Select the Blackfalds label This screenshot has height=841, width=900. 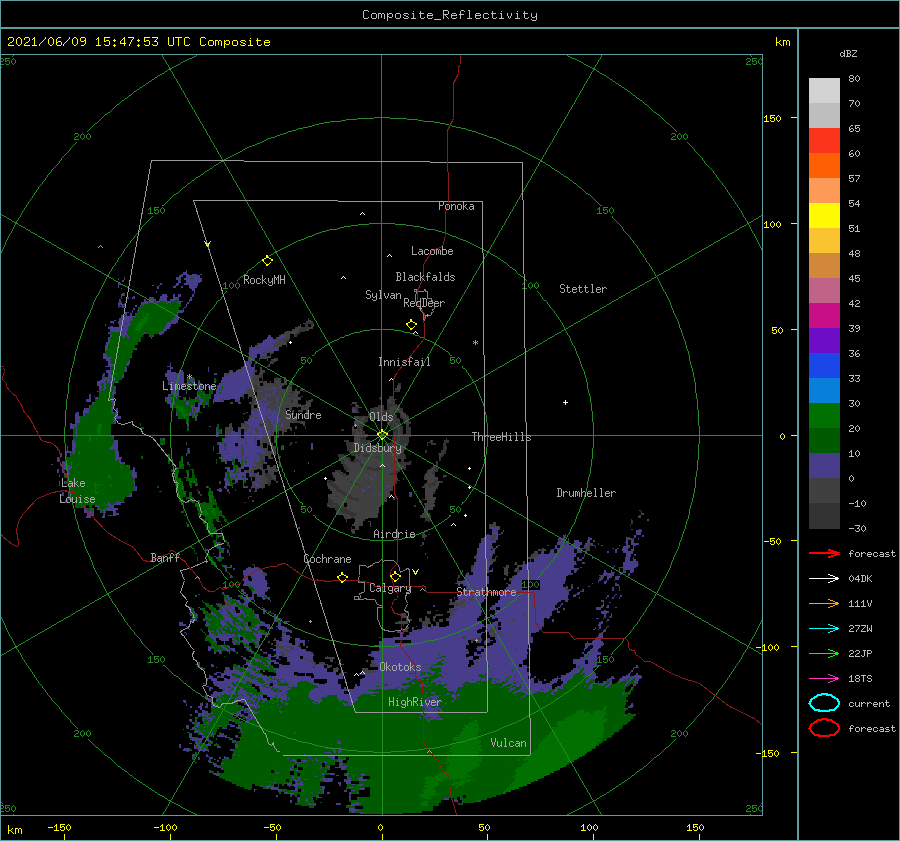425,277
